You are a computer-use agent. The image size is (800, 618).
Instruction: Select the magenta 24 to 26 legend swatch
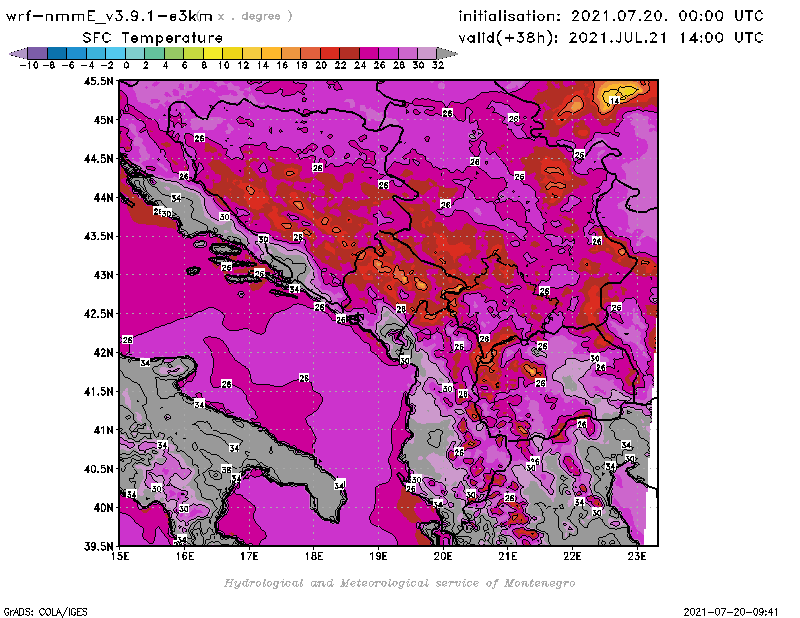pyautogui.click(x=368, y=53)
